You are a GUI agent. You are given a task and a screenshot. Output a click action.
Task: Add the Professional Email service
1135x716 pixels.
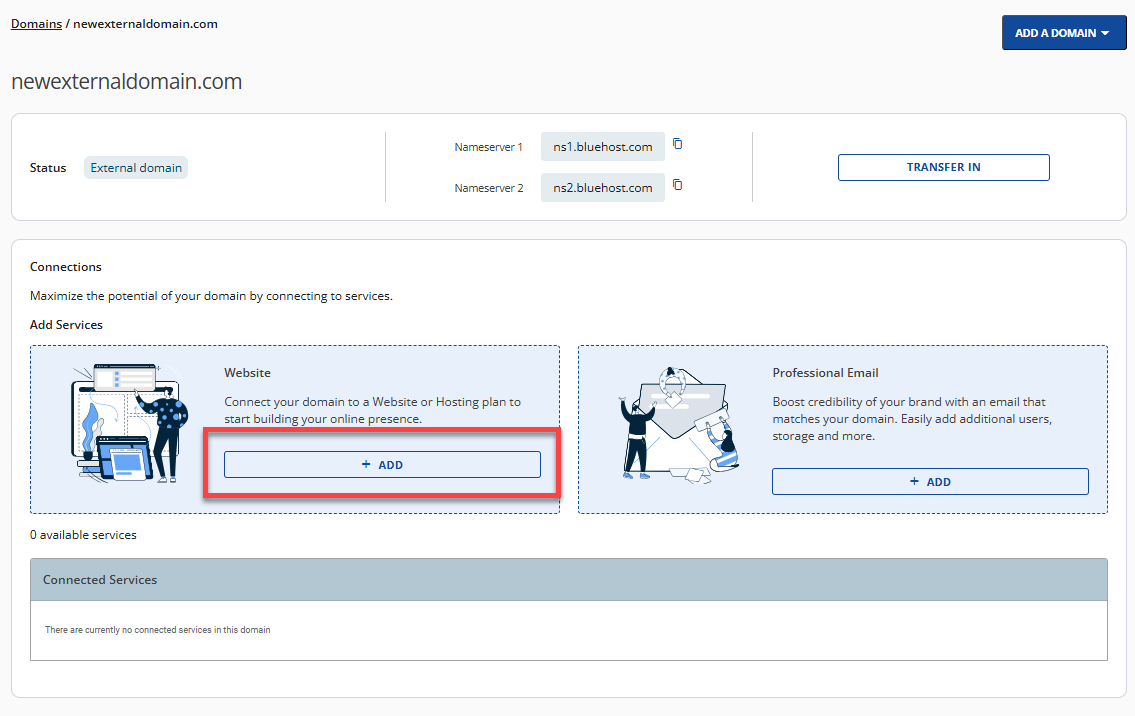pos(929,482)
